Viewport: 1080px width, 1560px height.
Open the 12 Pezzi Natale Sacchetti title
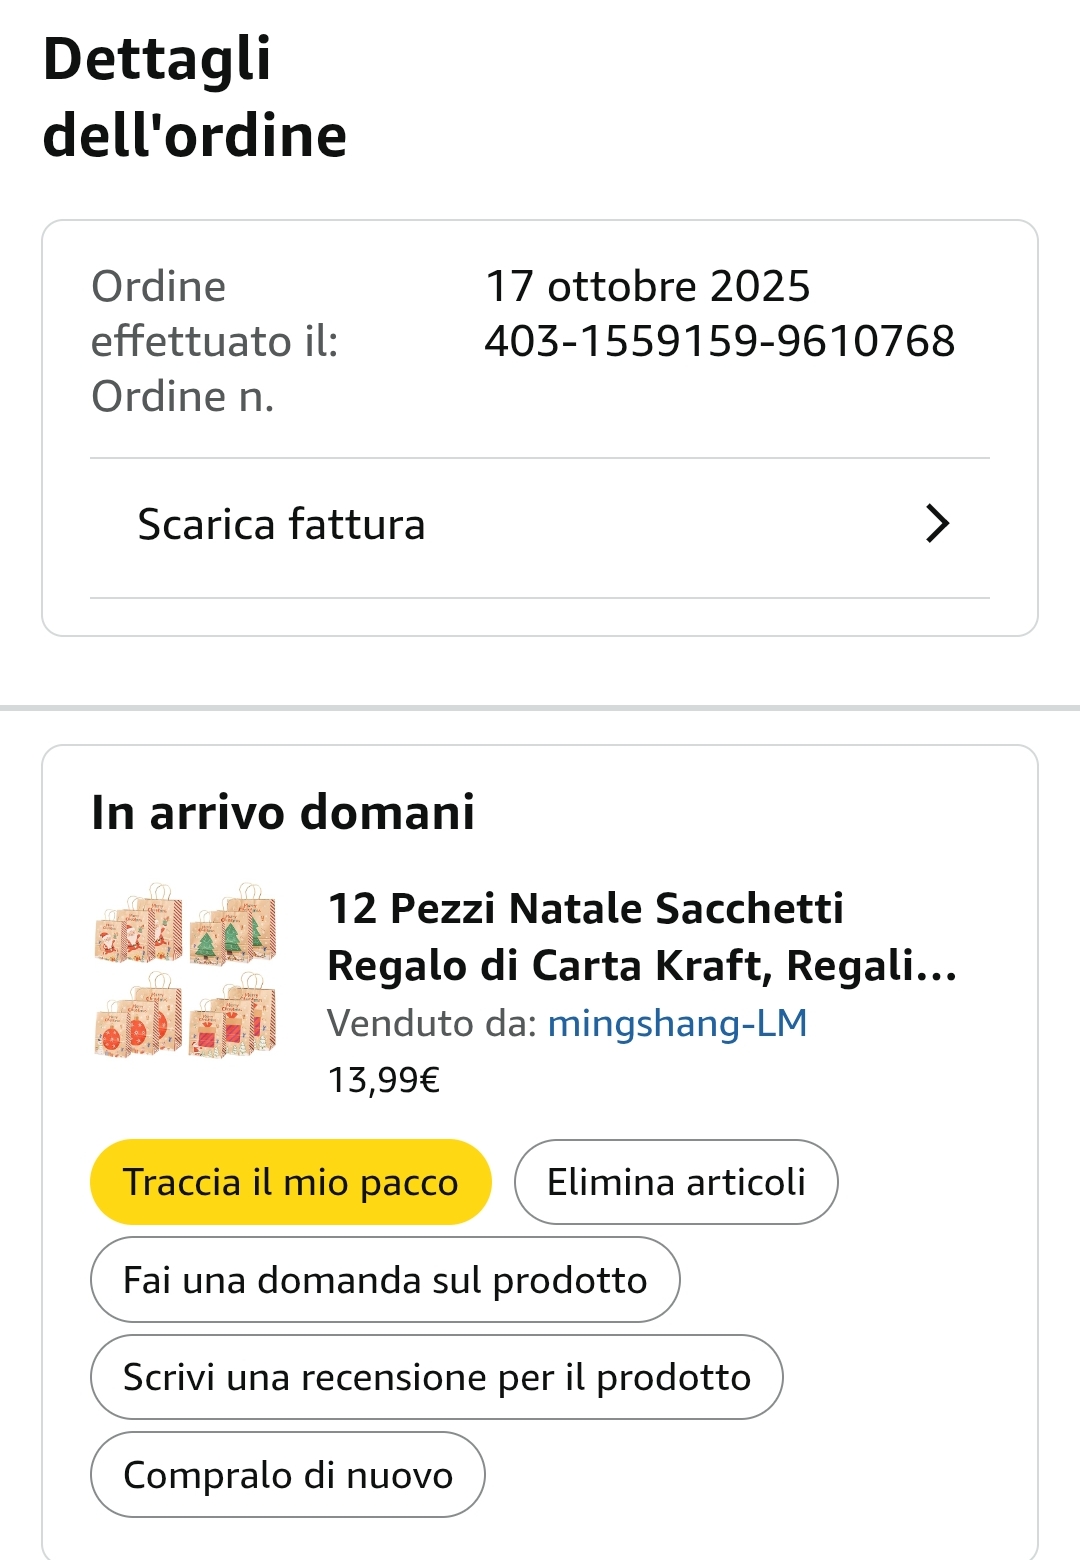point(640,937)
